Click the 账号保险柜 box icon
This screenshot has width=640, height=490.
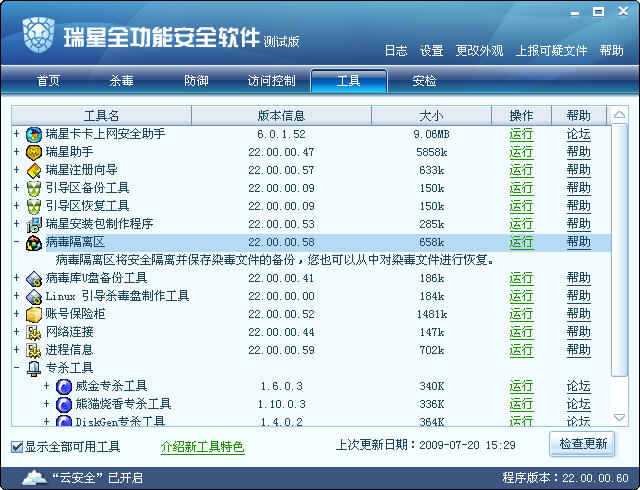pos(34,314)
